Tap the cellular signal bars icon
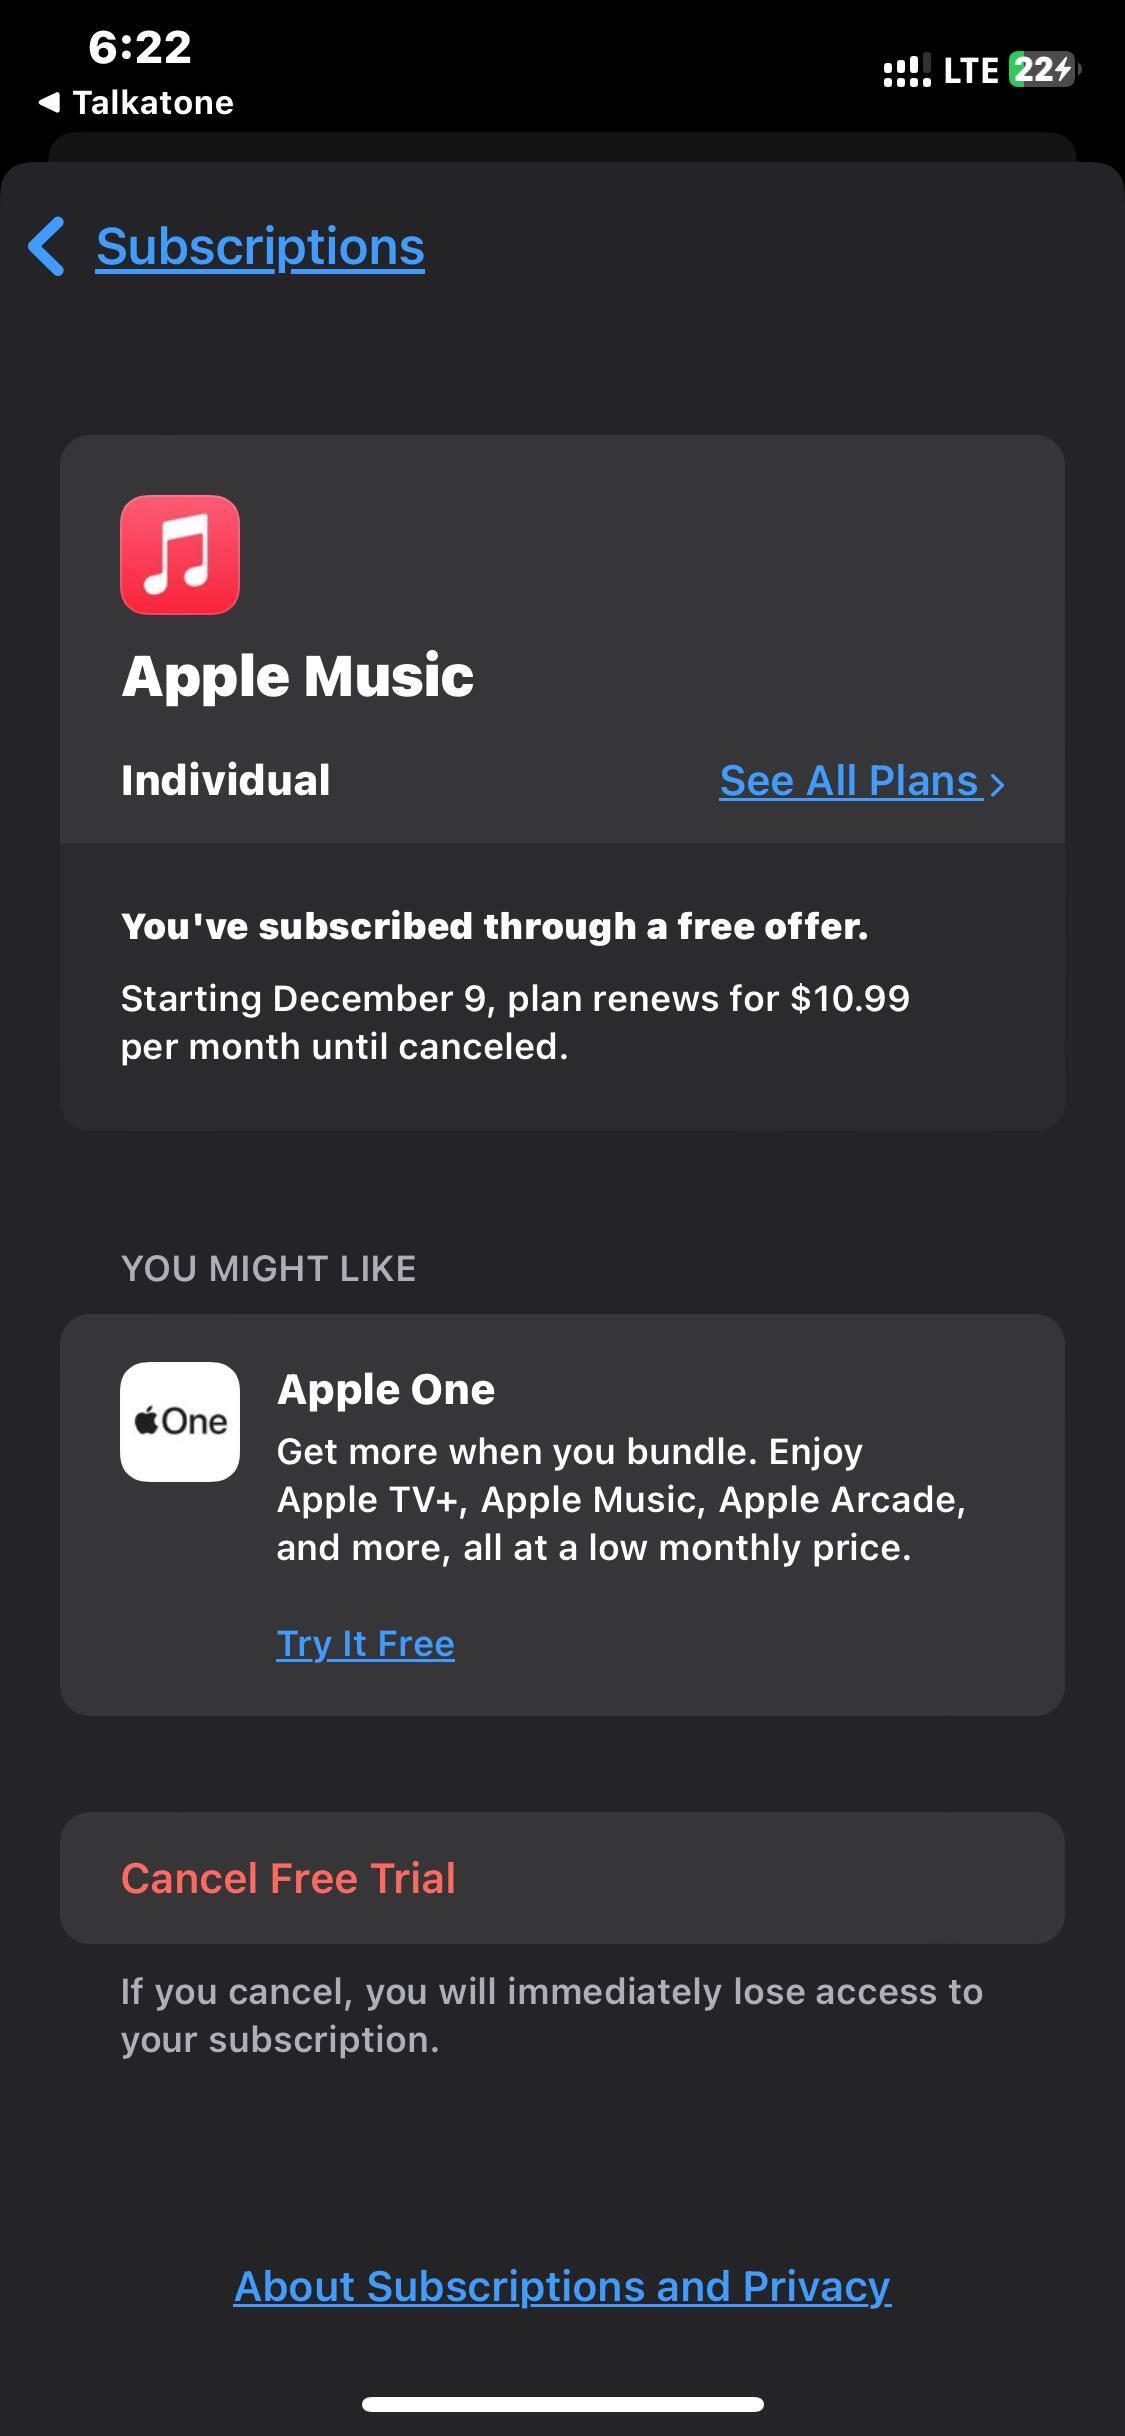 pos(906,71)
